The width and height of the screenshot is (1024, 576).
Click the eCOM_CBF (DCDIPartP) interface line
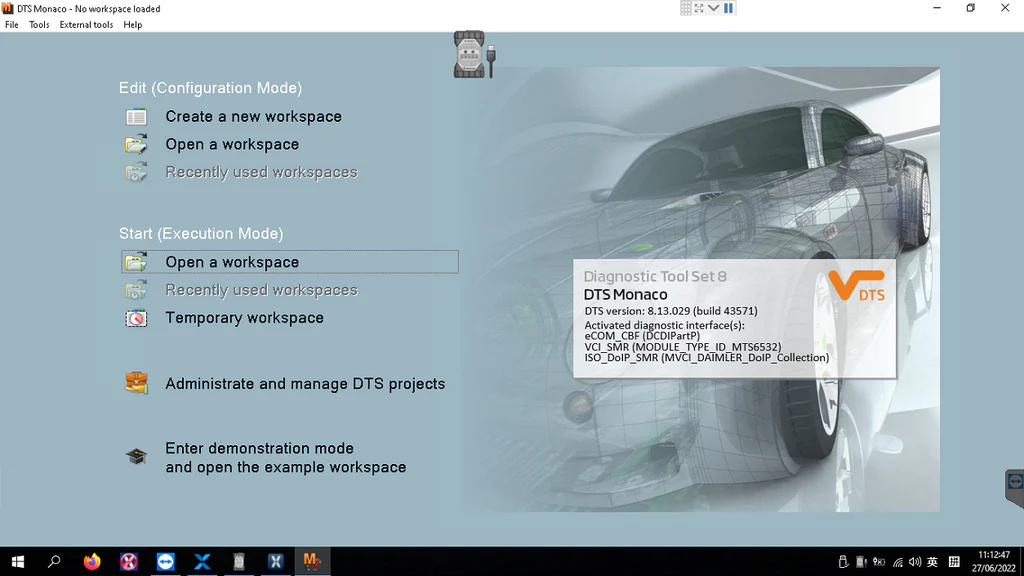[x=642, y=336]
